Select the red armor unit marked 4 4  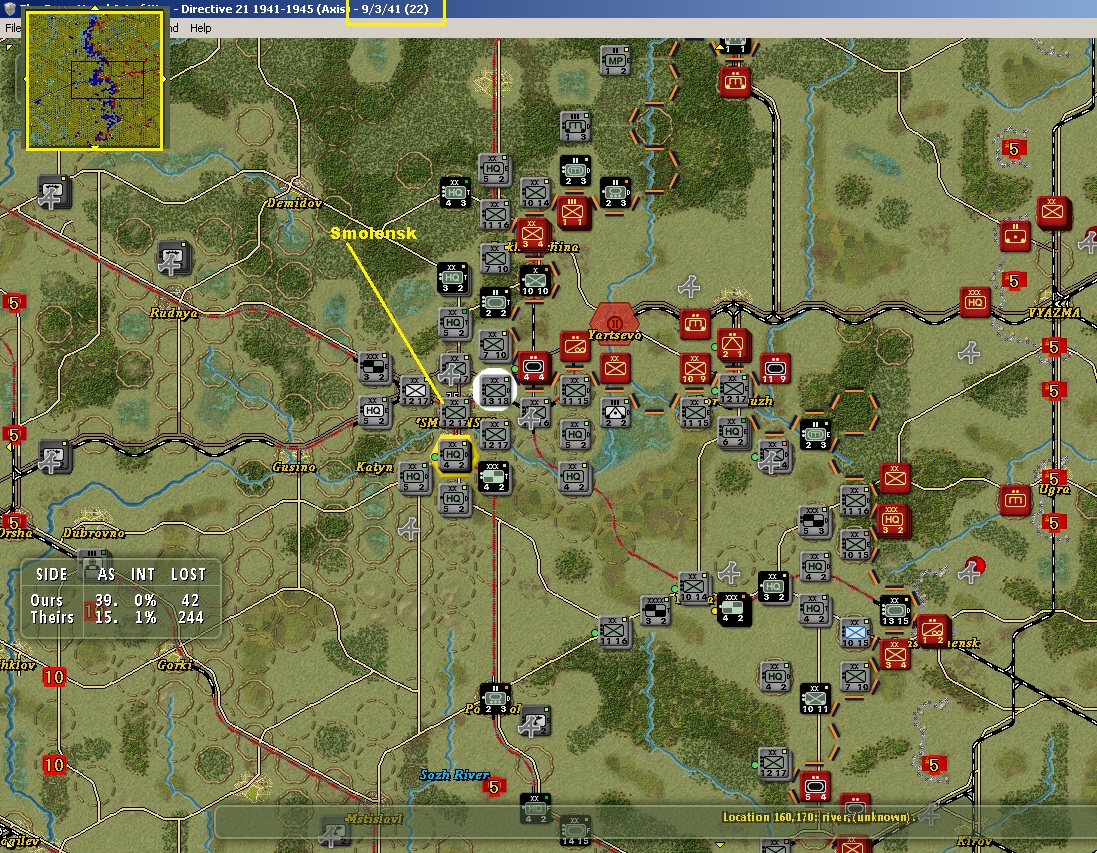pyautogui.click(x=533, y=367)
